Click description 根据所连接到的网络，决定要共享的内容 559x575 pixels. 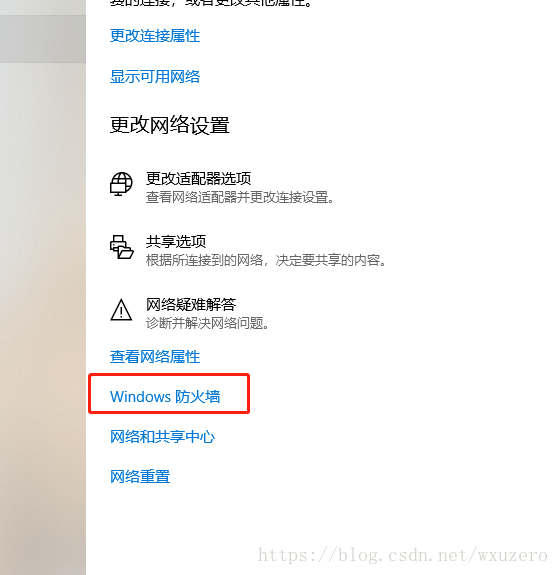tap(266, 260)
